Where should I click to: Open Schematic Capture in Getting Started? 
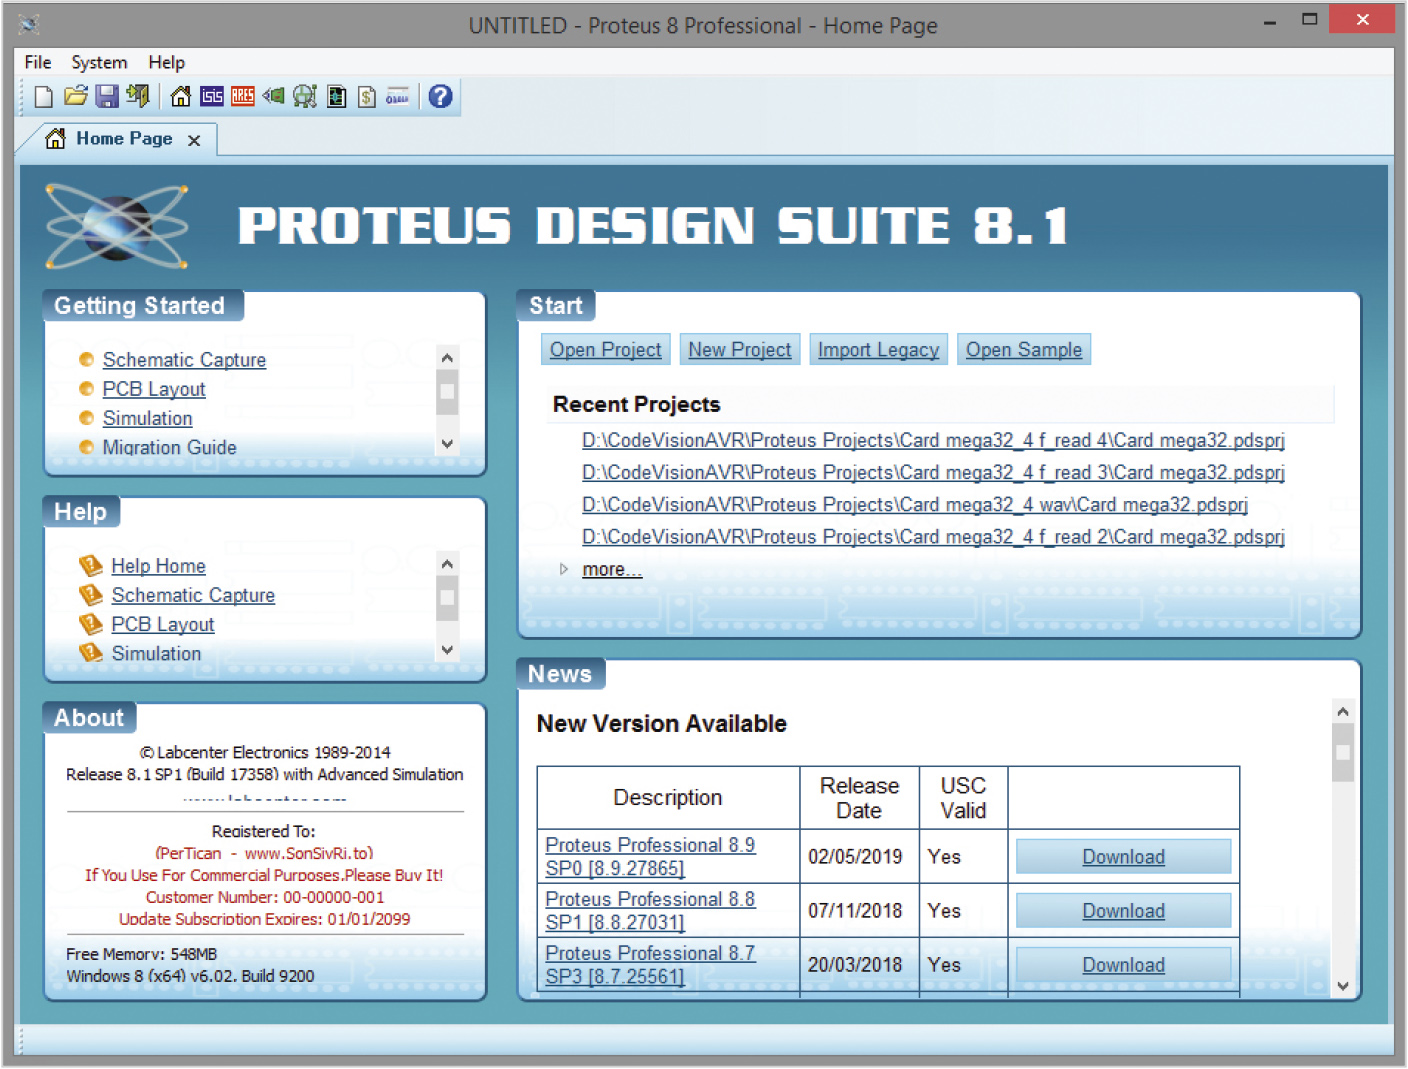click(x=184, y=360)
